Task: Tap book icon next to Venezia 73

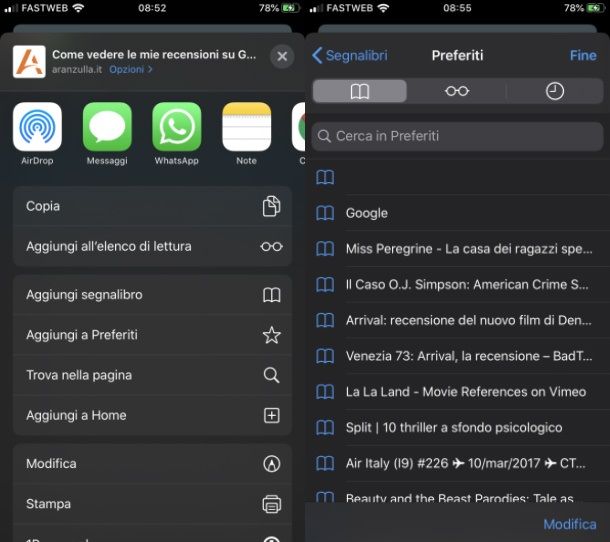Action: [x=325, y=356]
